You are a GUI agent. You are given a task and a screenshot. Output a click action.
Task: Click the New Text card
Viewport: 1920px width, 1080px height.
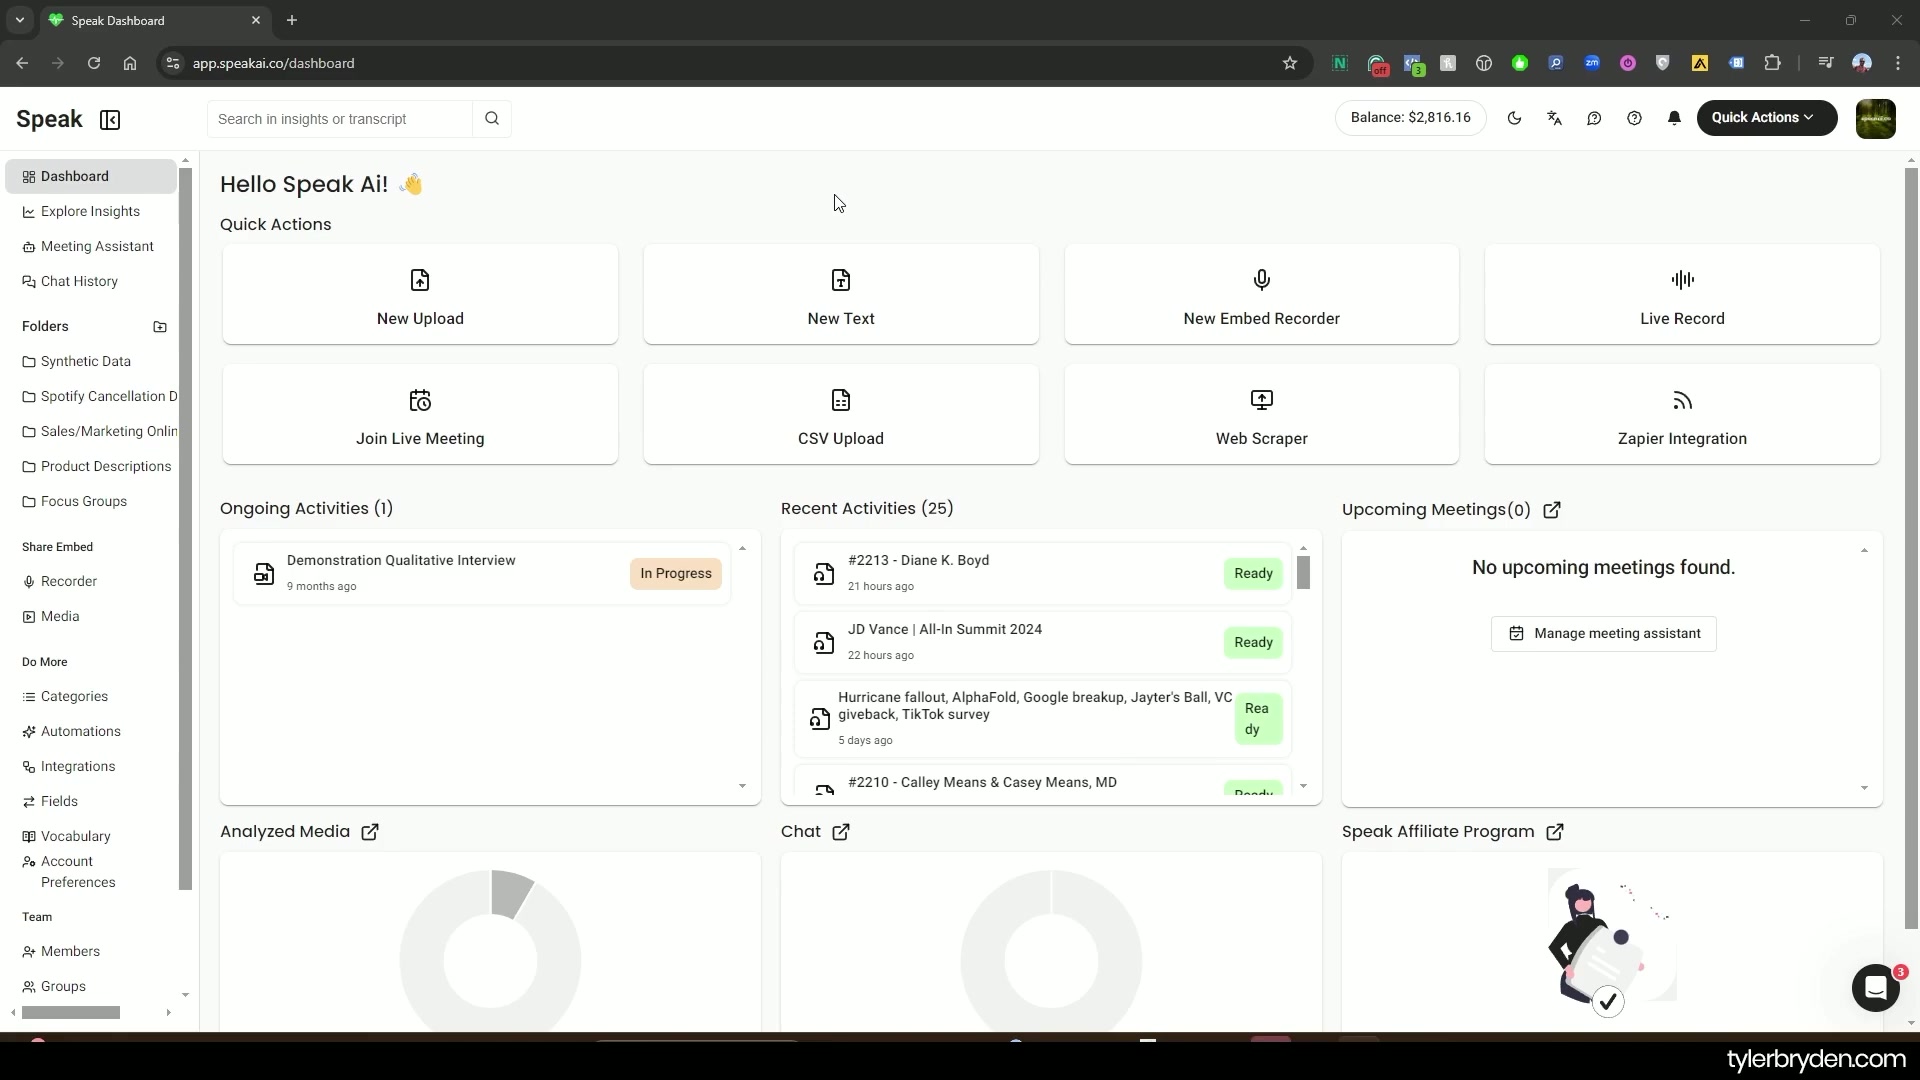pyautogui.click(x=841, y=294)
